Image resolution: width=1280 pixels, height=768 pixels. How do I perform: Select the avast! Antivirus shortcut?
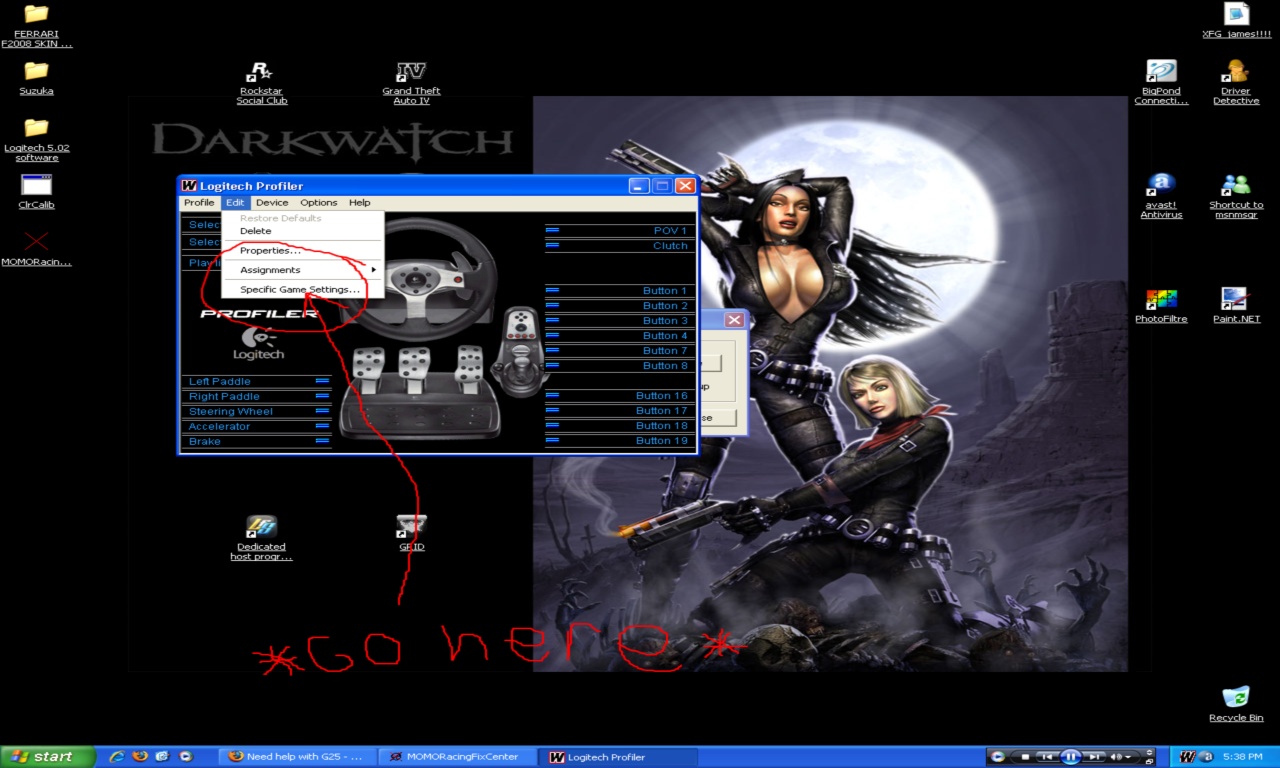(1161, 197)
